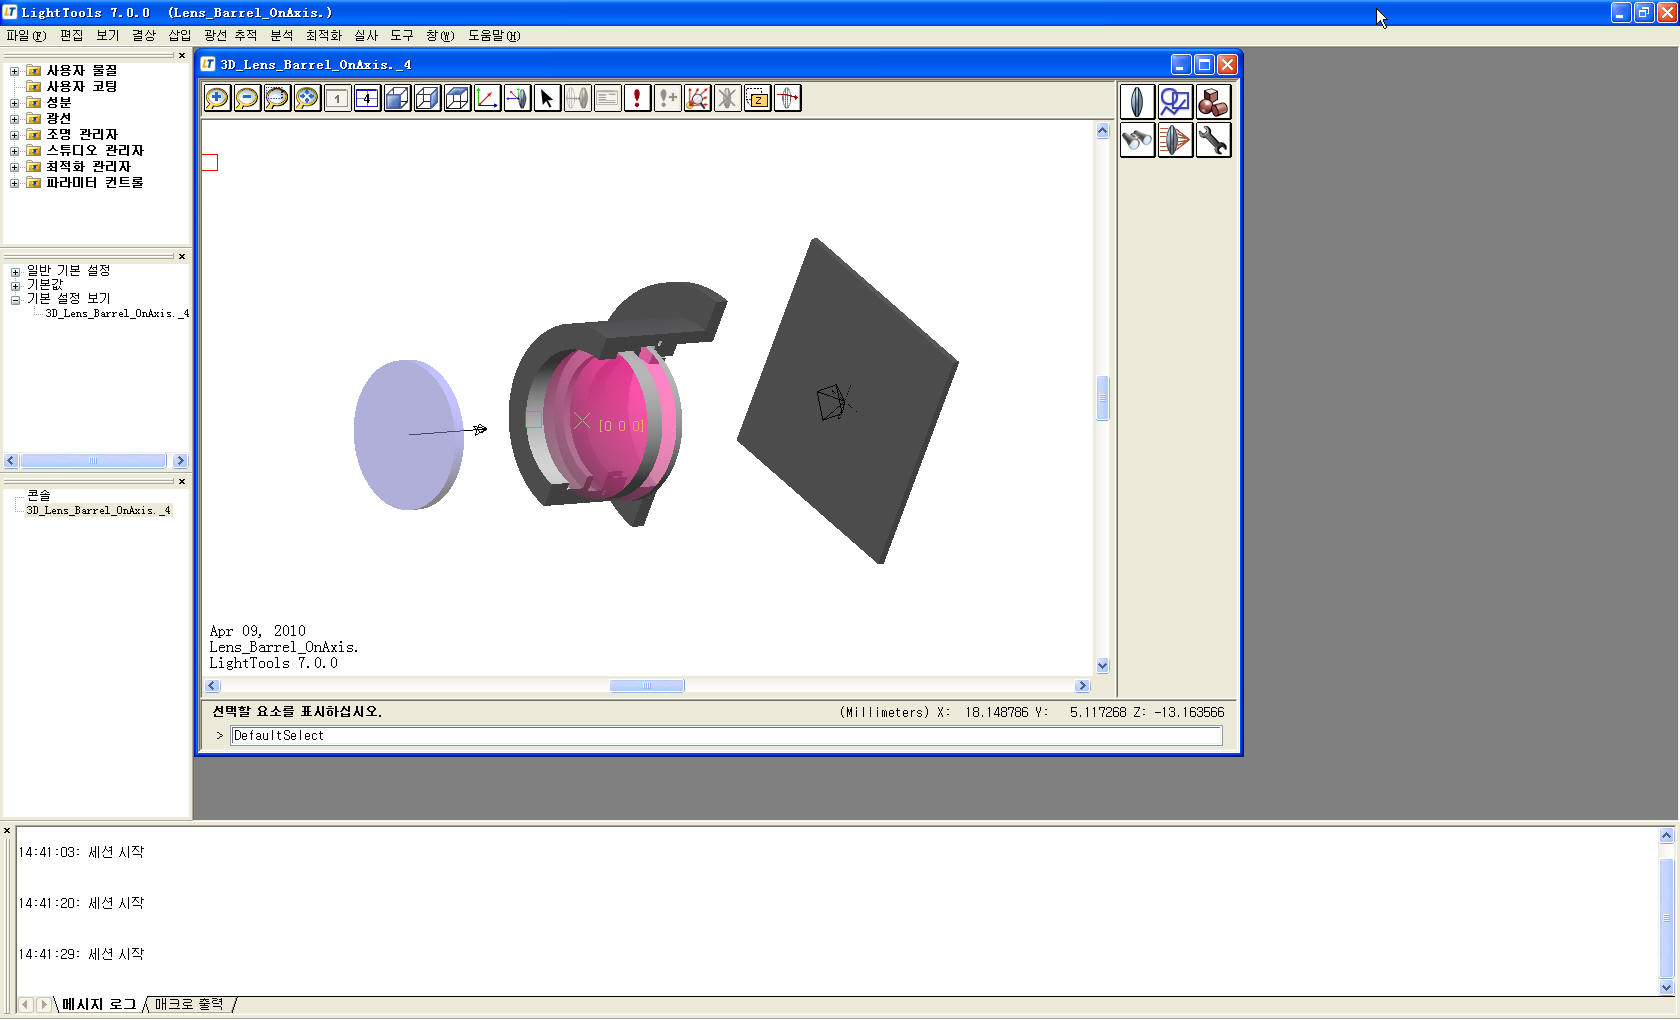
Task: Open the ray trace lens palette icon
Action: click(x=1175, y=140)
